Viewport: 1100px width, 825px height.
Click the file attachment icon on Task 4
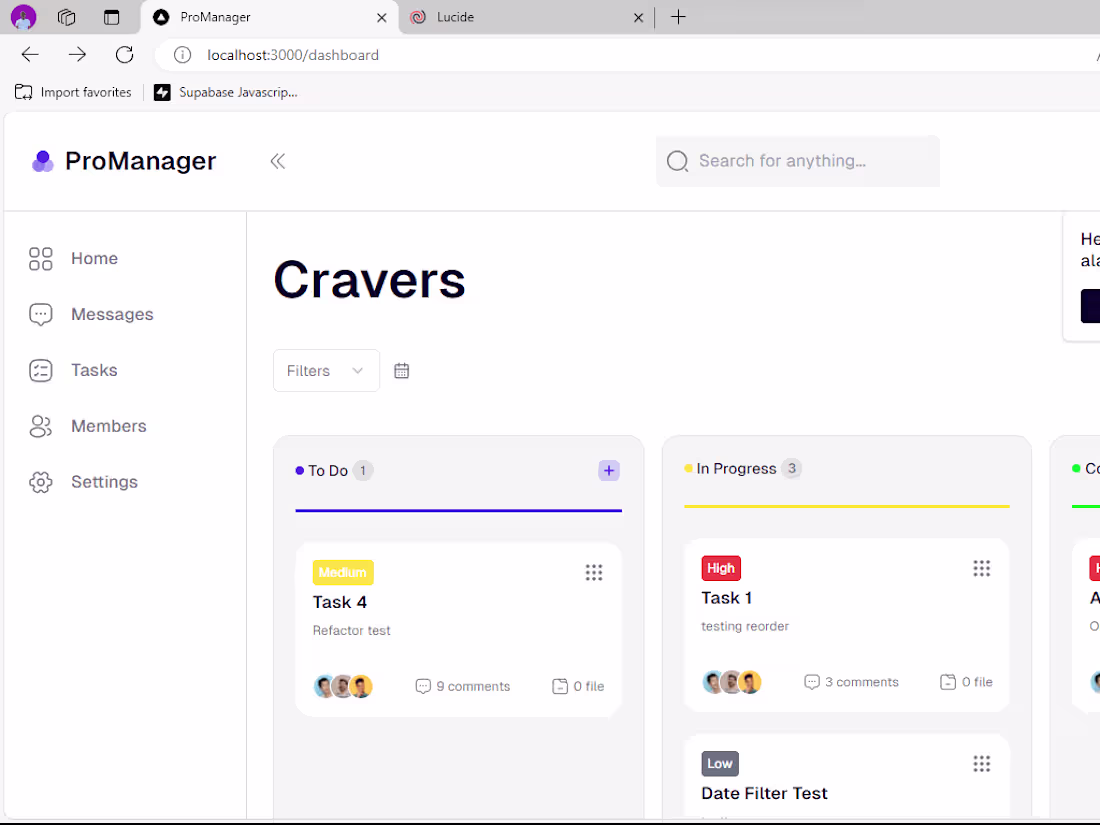point(559,686)
